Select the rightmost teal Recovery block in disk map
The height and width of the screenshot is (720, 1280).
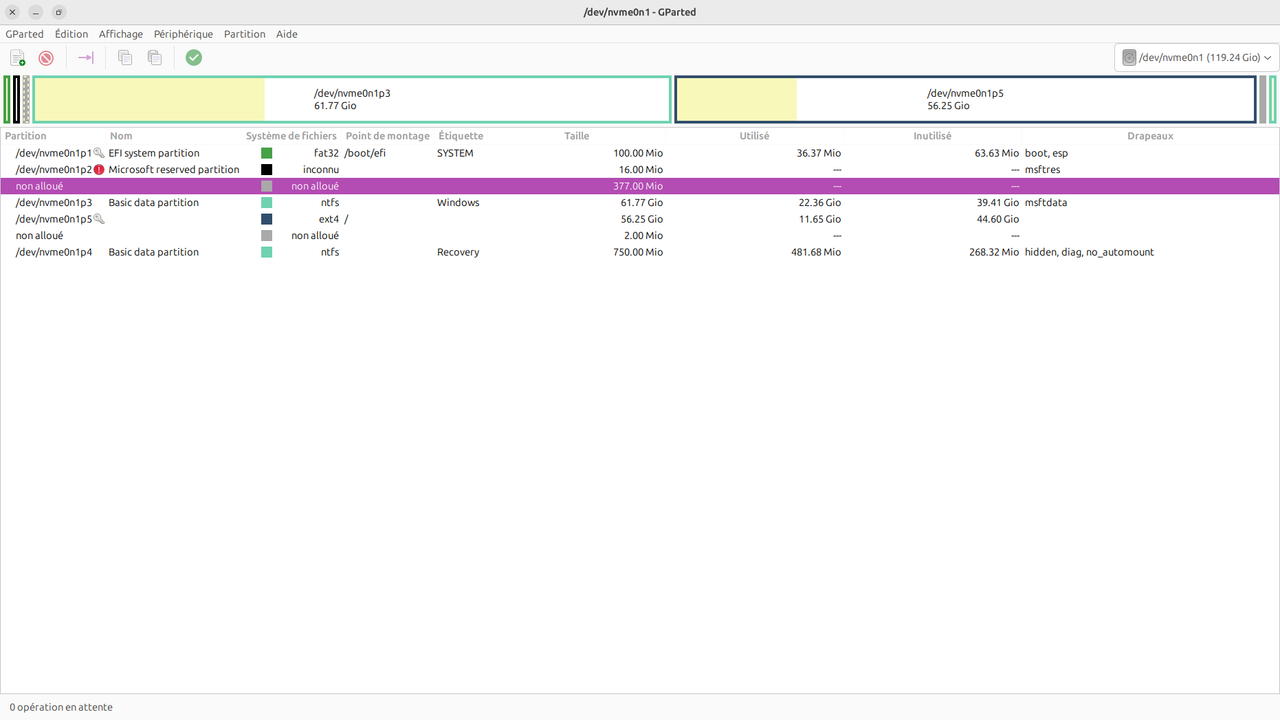[1273, 99]
